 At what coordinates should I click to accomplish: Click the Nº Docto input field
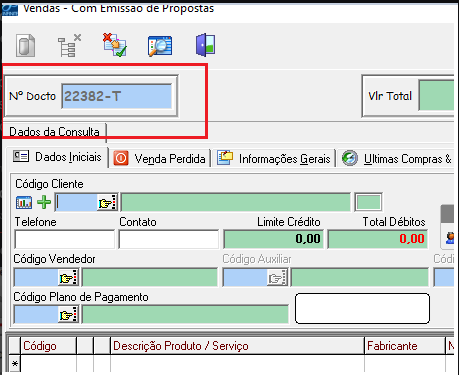(117, 96)
